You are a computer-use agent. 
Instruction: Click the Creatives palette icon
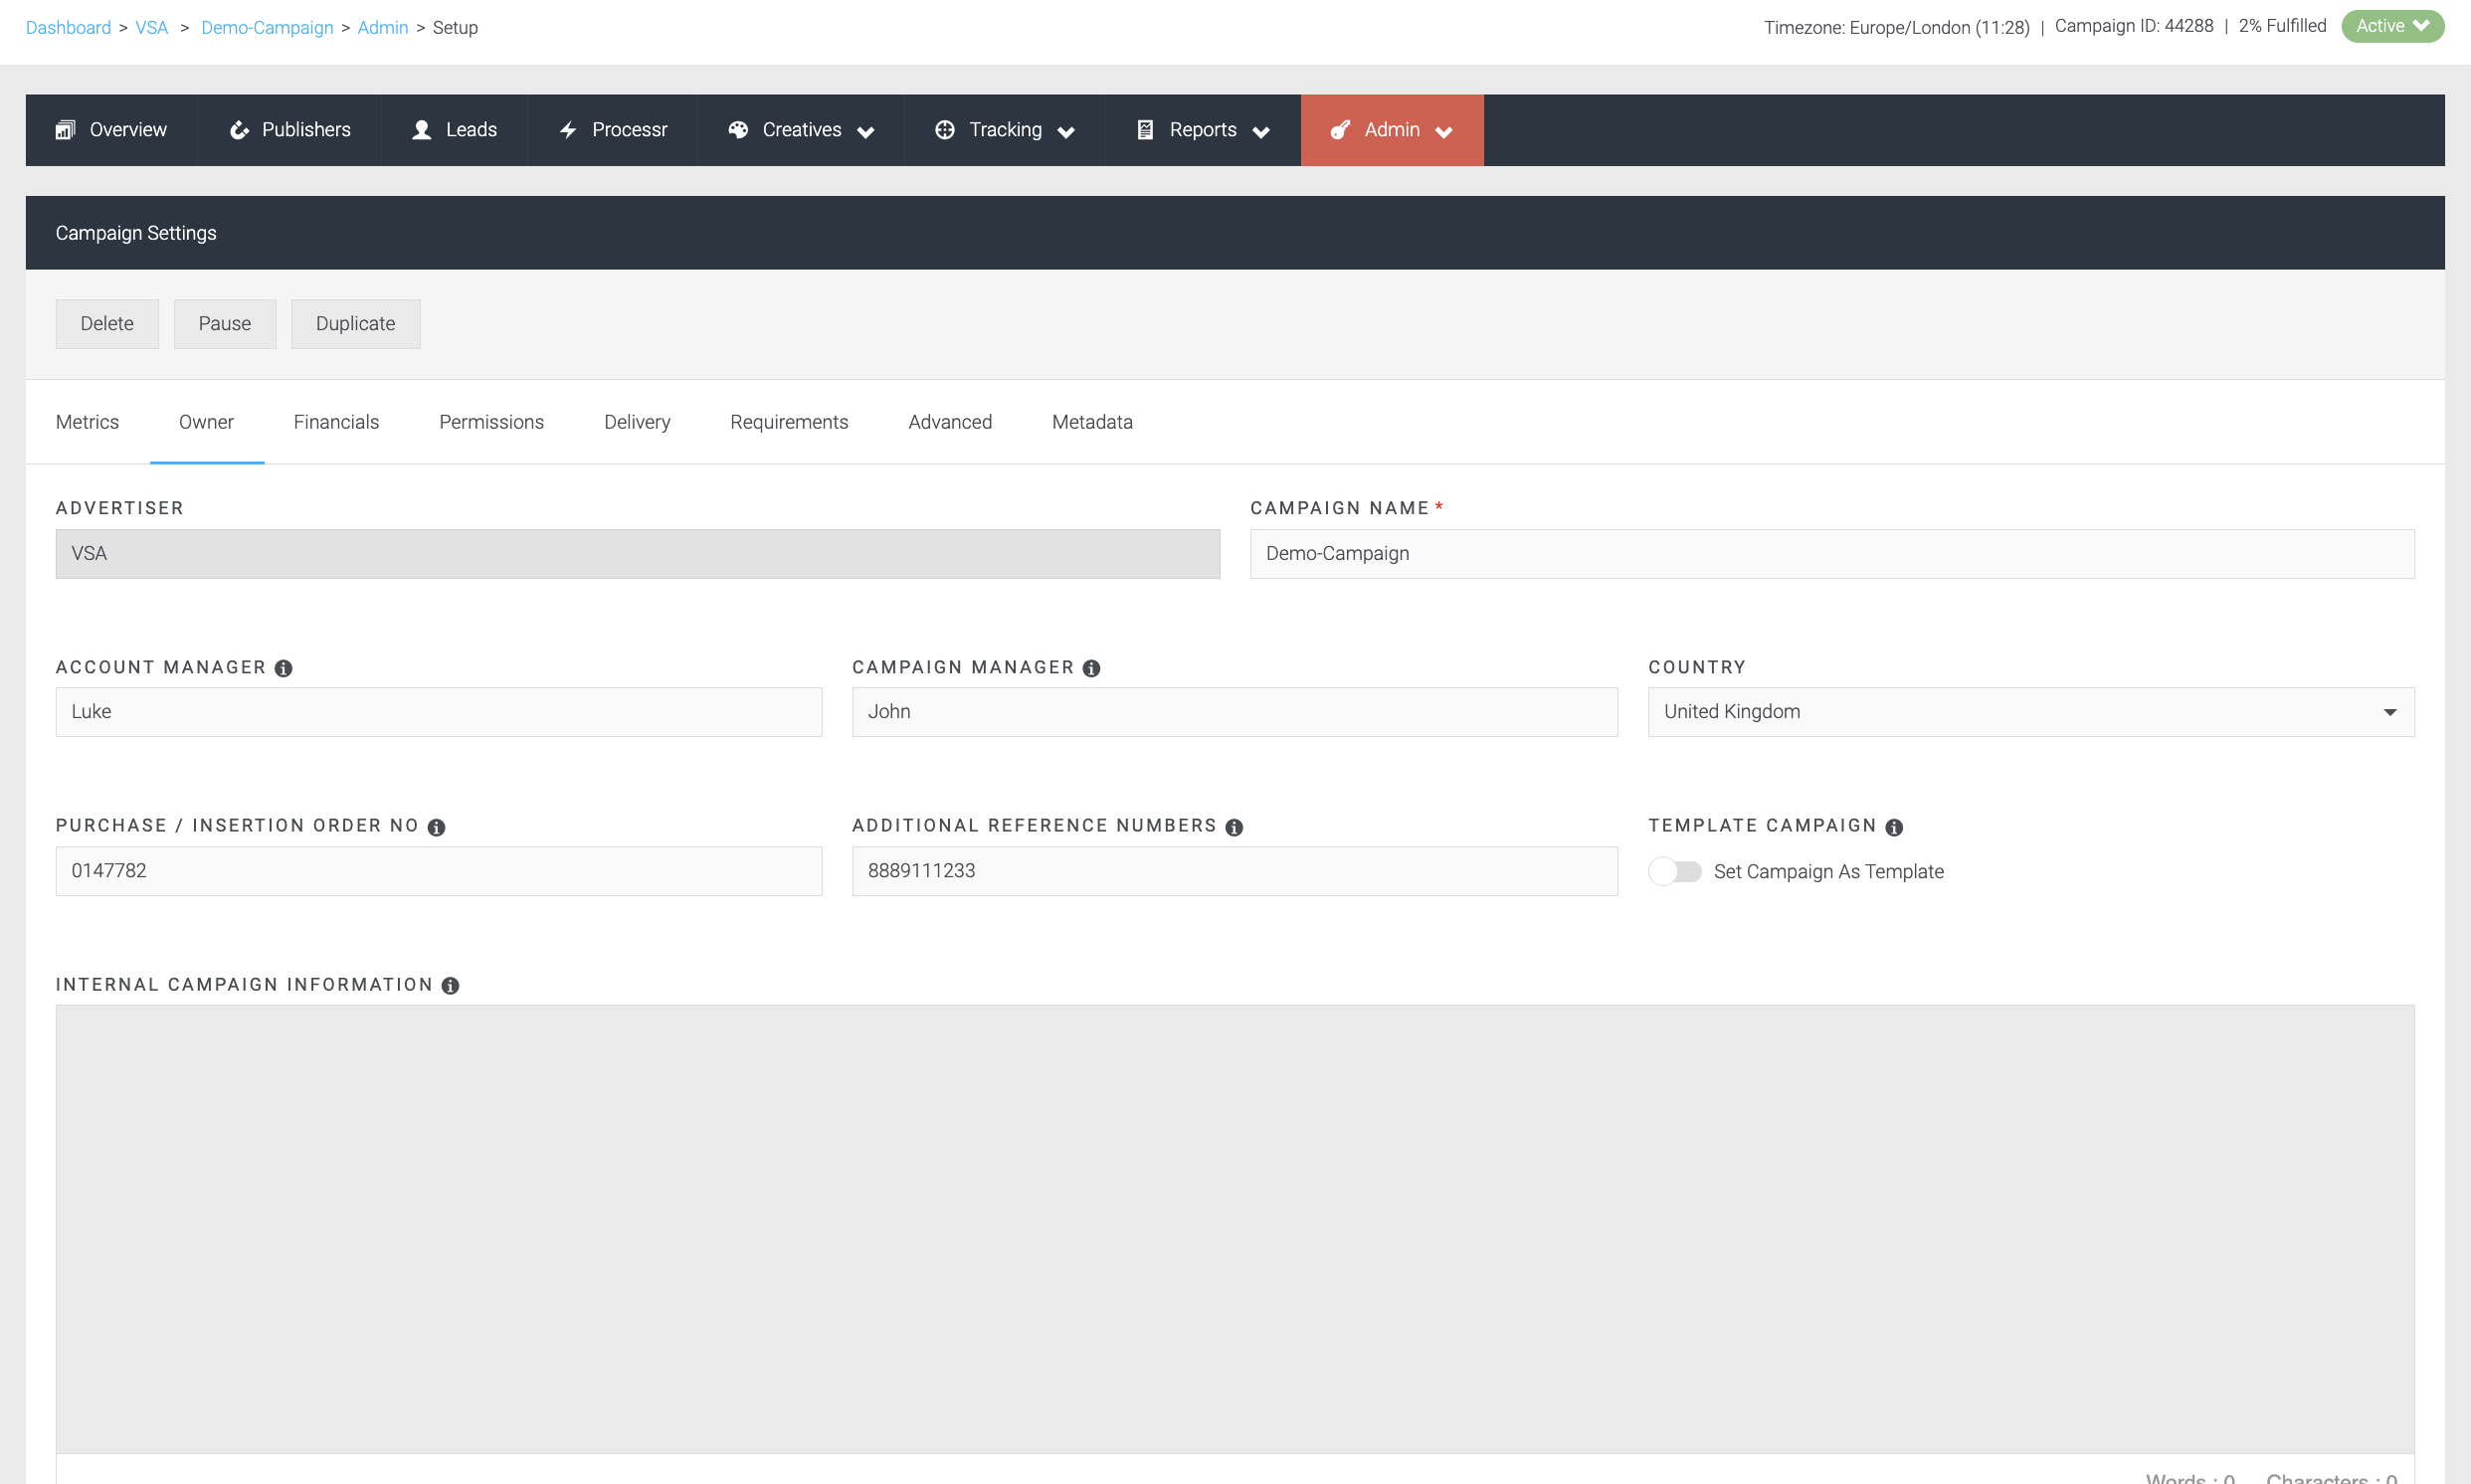[x=738, y=130]
